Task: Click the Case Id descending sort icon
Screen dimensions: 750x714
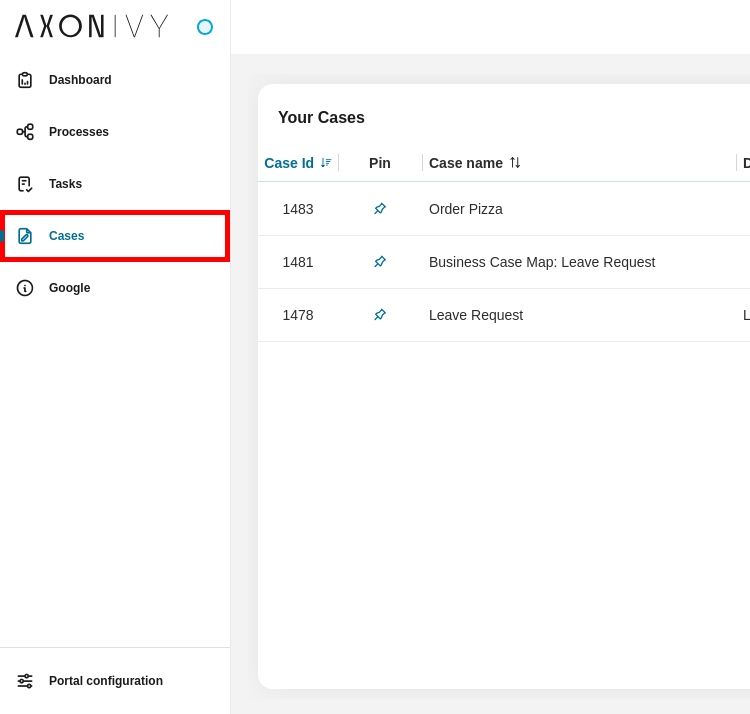Action: (x=326, y=163)
